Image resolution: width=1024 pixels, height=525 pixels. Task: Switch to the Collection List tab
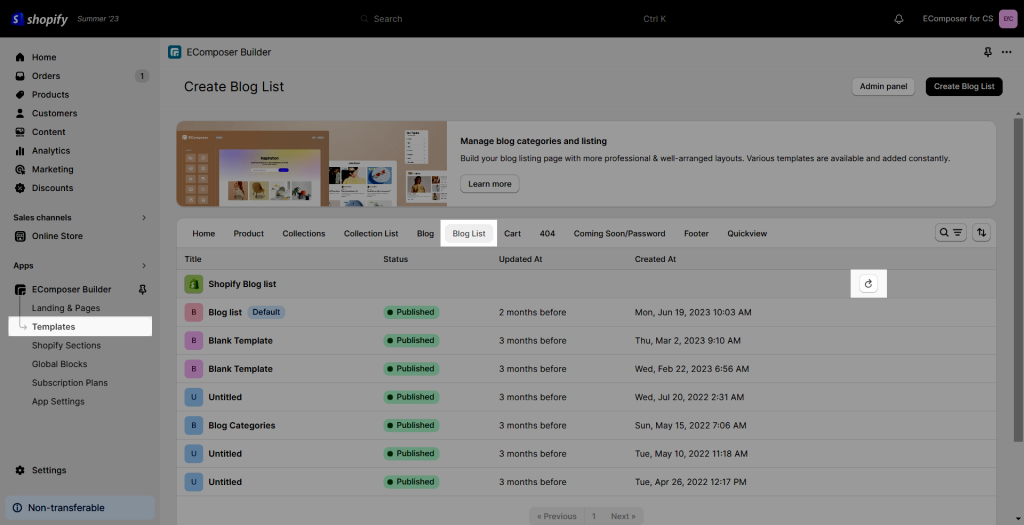[371, 233]
